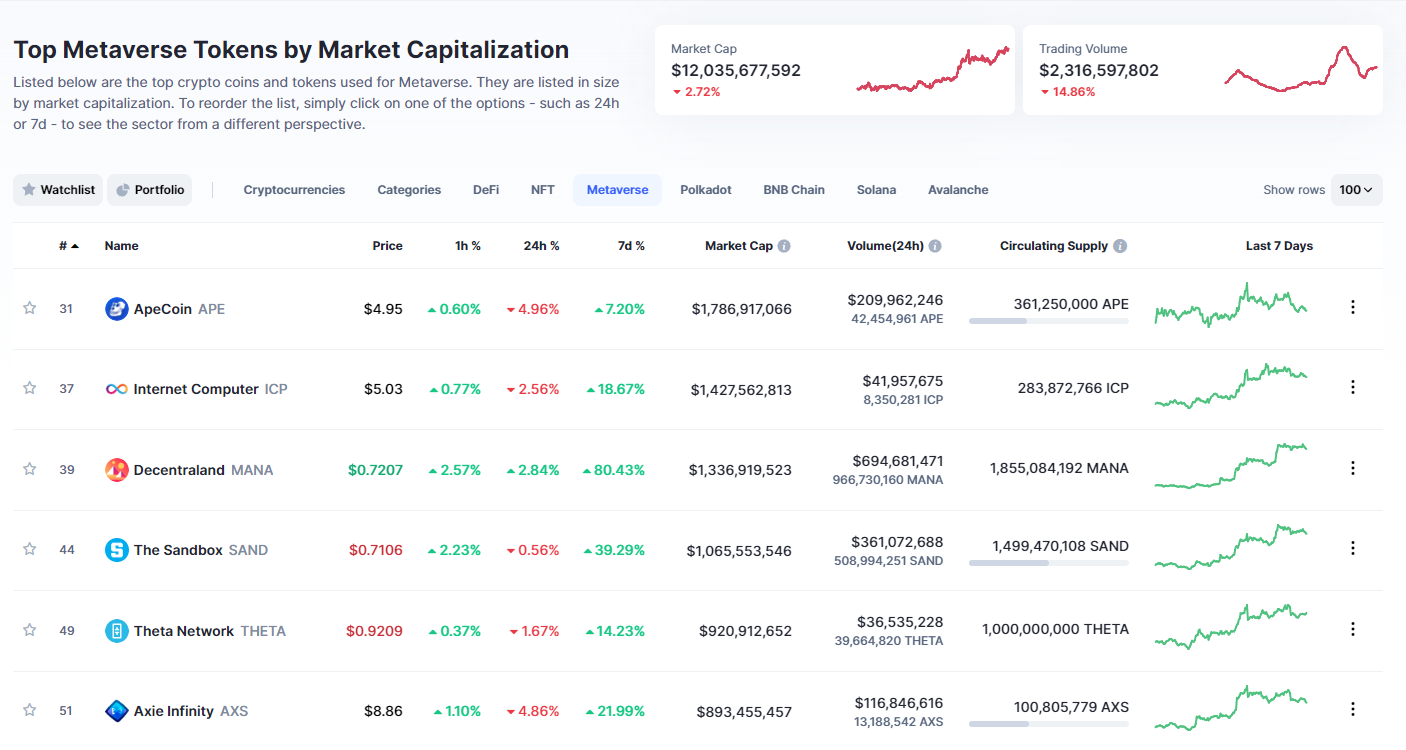Open the three-dot menu for The Sandbox
1406x750 pixels.
[x=1353, y=548]
